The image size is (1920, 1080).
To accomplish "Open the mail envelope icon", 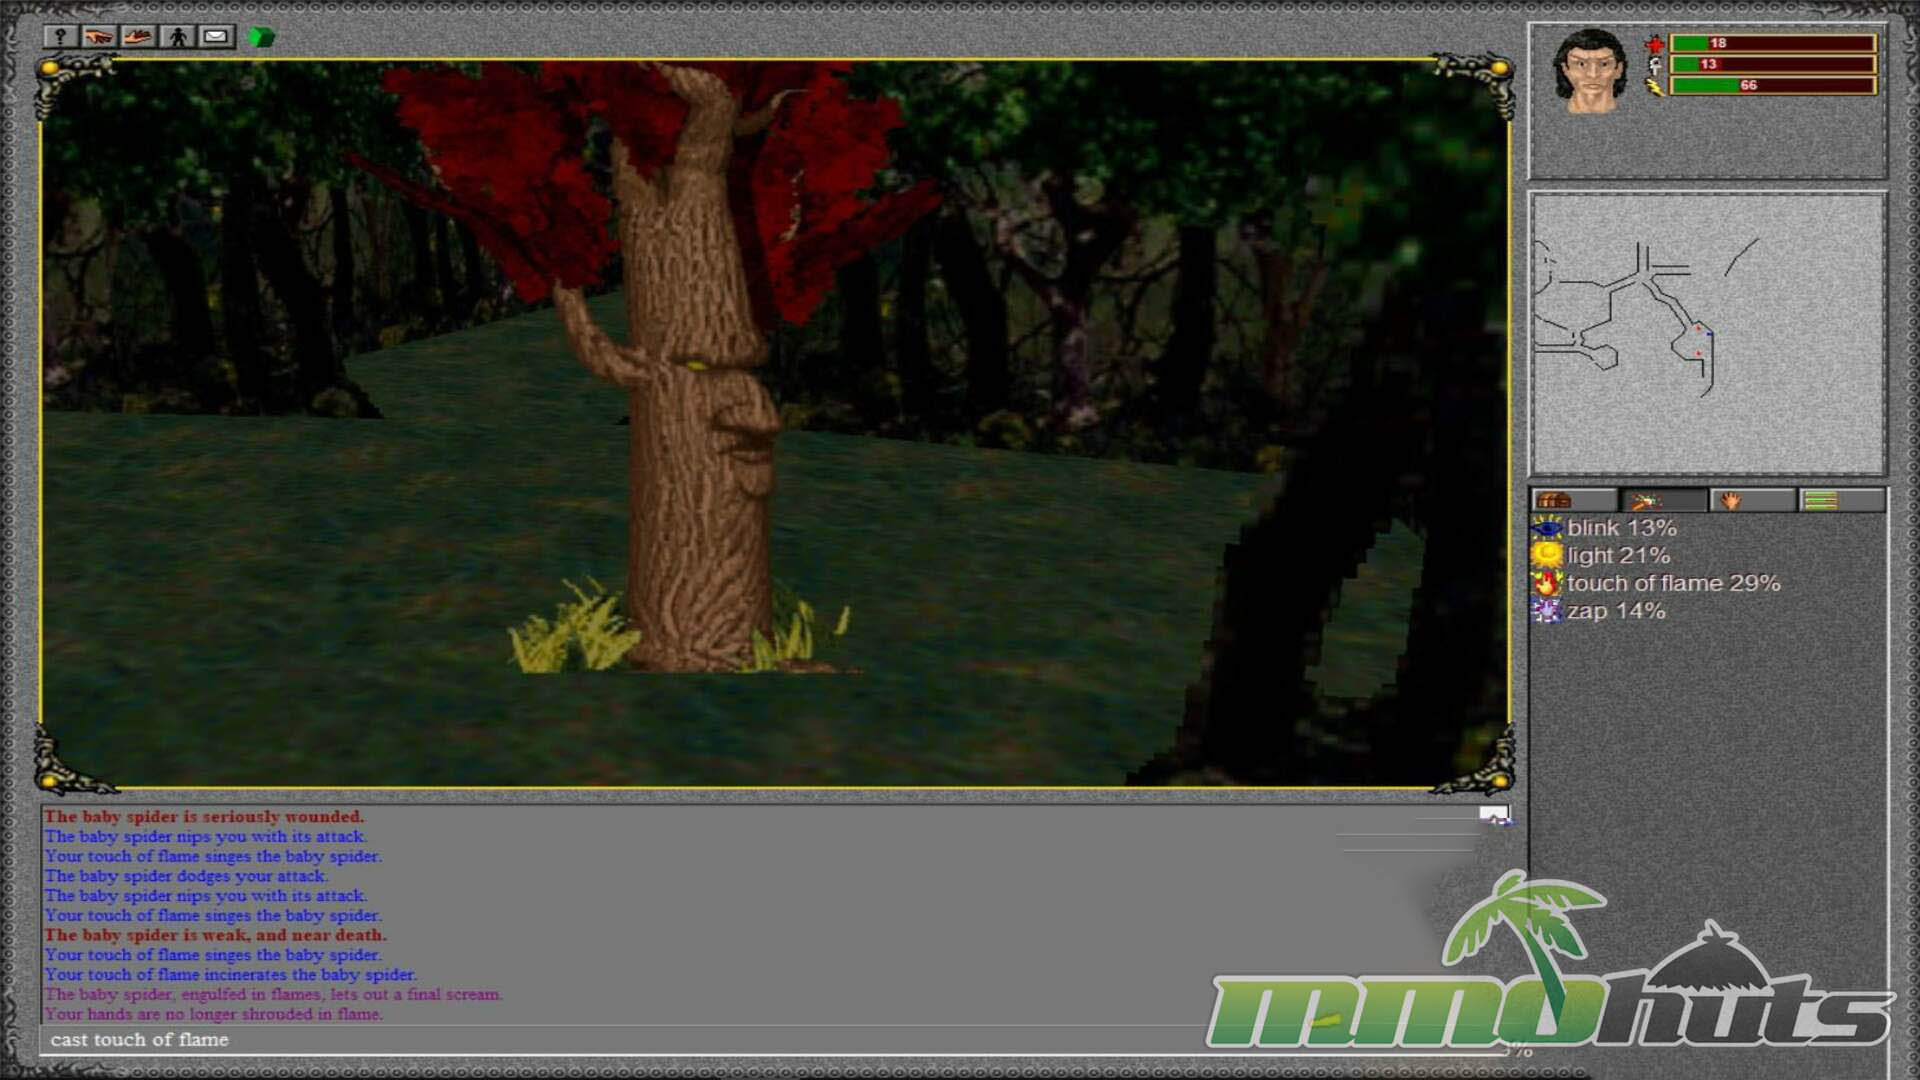I will 216,37.
